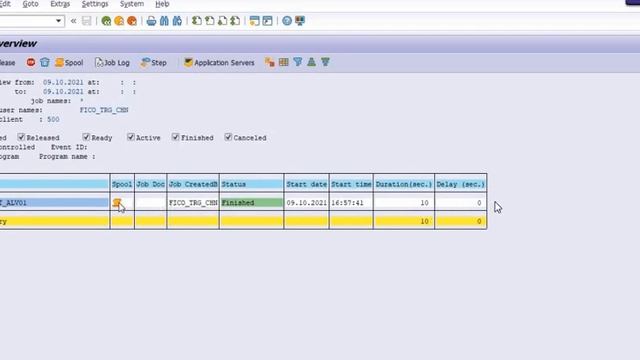Click the Sort Descending icon

tap(325, 62)
